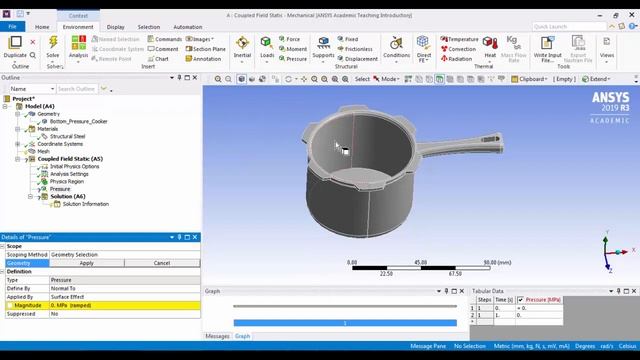Open the Clipboard dropdown
The width and height of the screenshot is (640, 360).
[x=529, y=79]
